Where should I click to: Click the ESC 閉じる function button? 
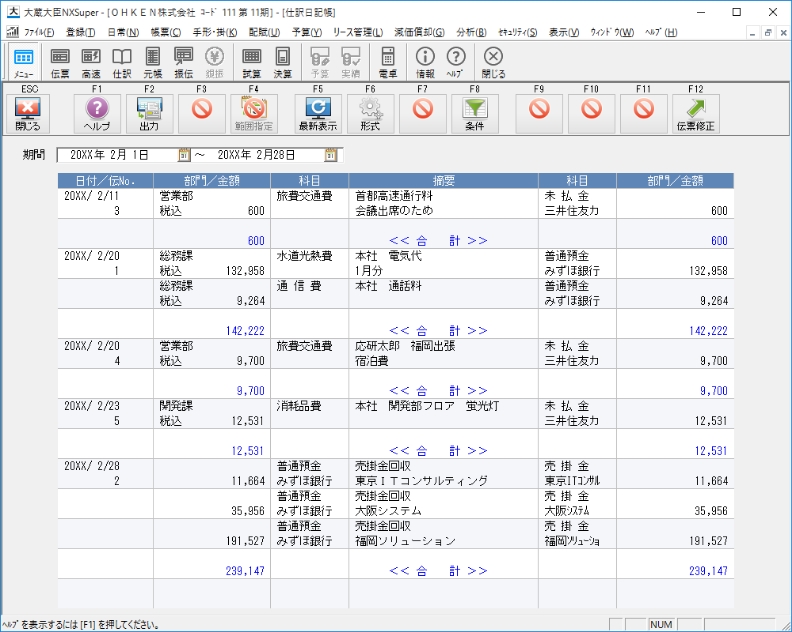[28, 114]
